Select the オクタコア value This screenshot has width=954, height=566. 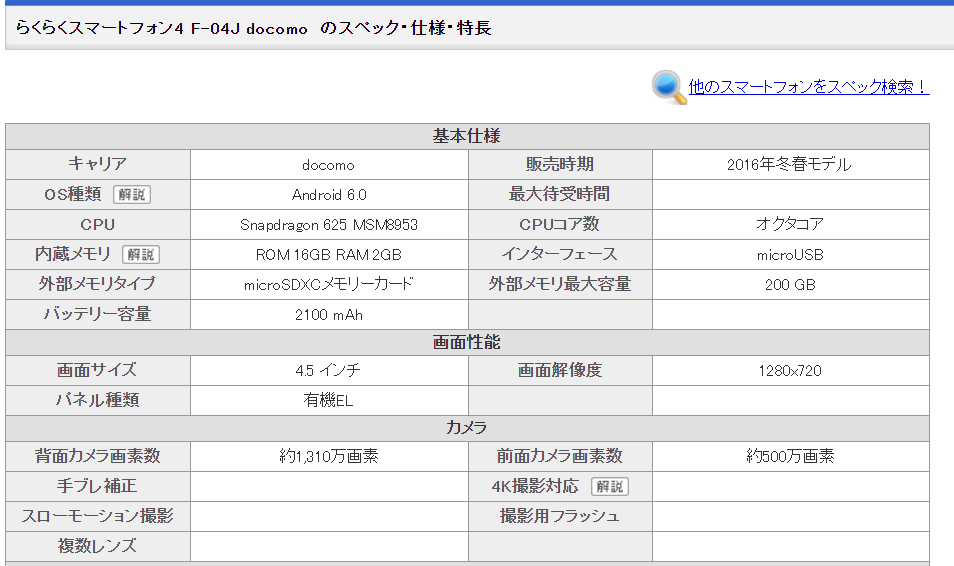point(790,224)
